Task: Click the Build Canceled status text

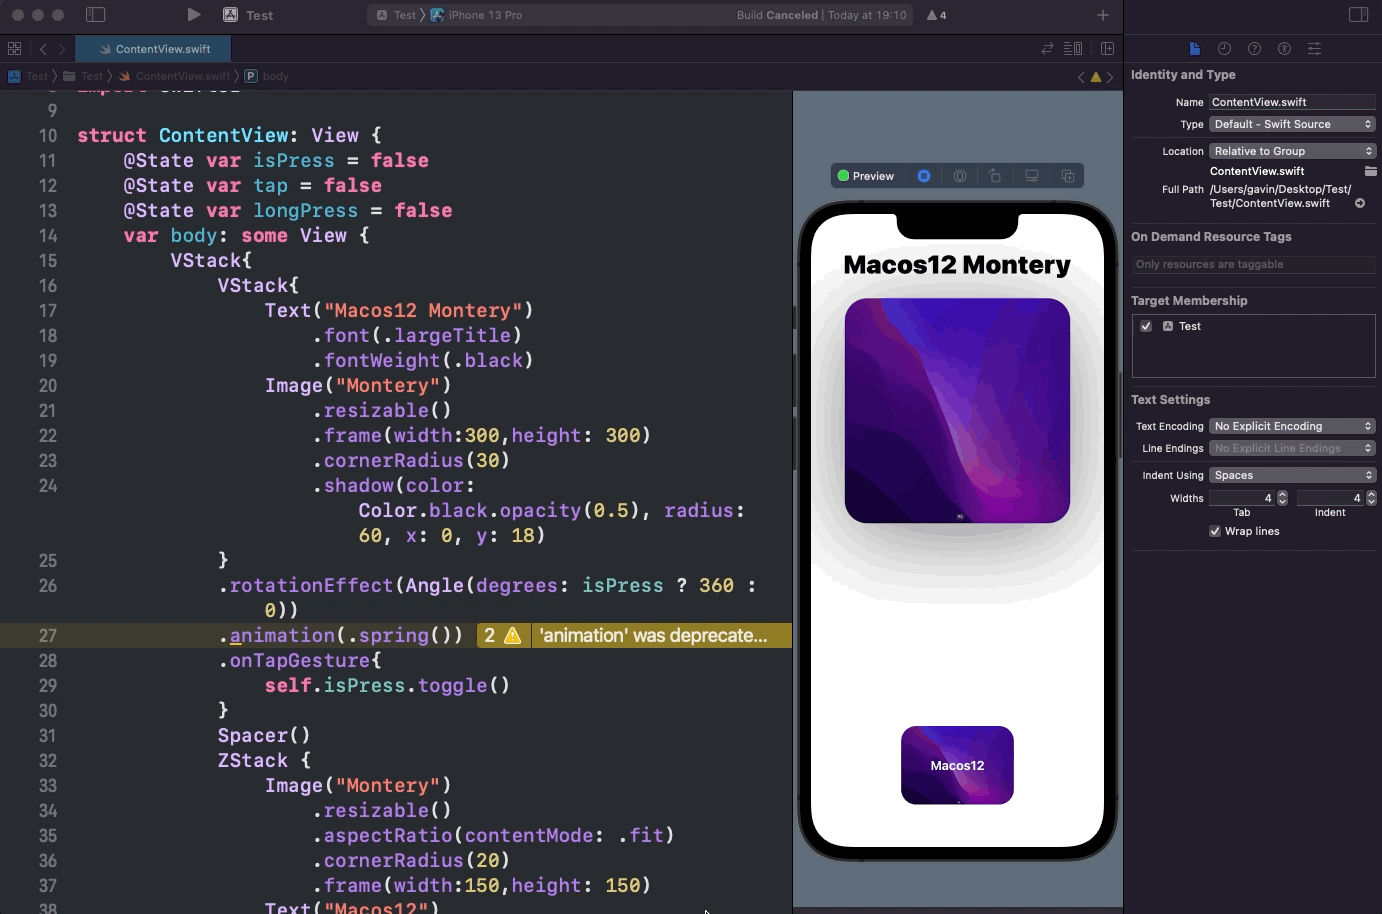Action: click(777, 15)
